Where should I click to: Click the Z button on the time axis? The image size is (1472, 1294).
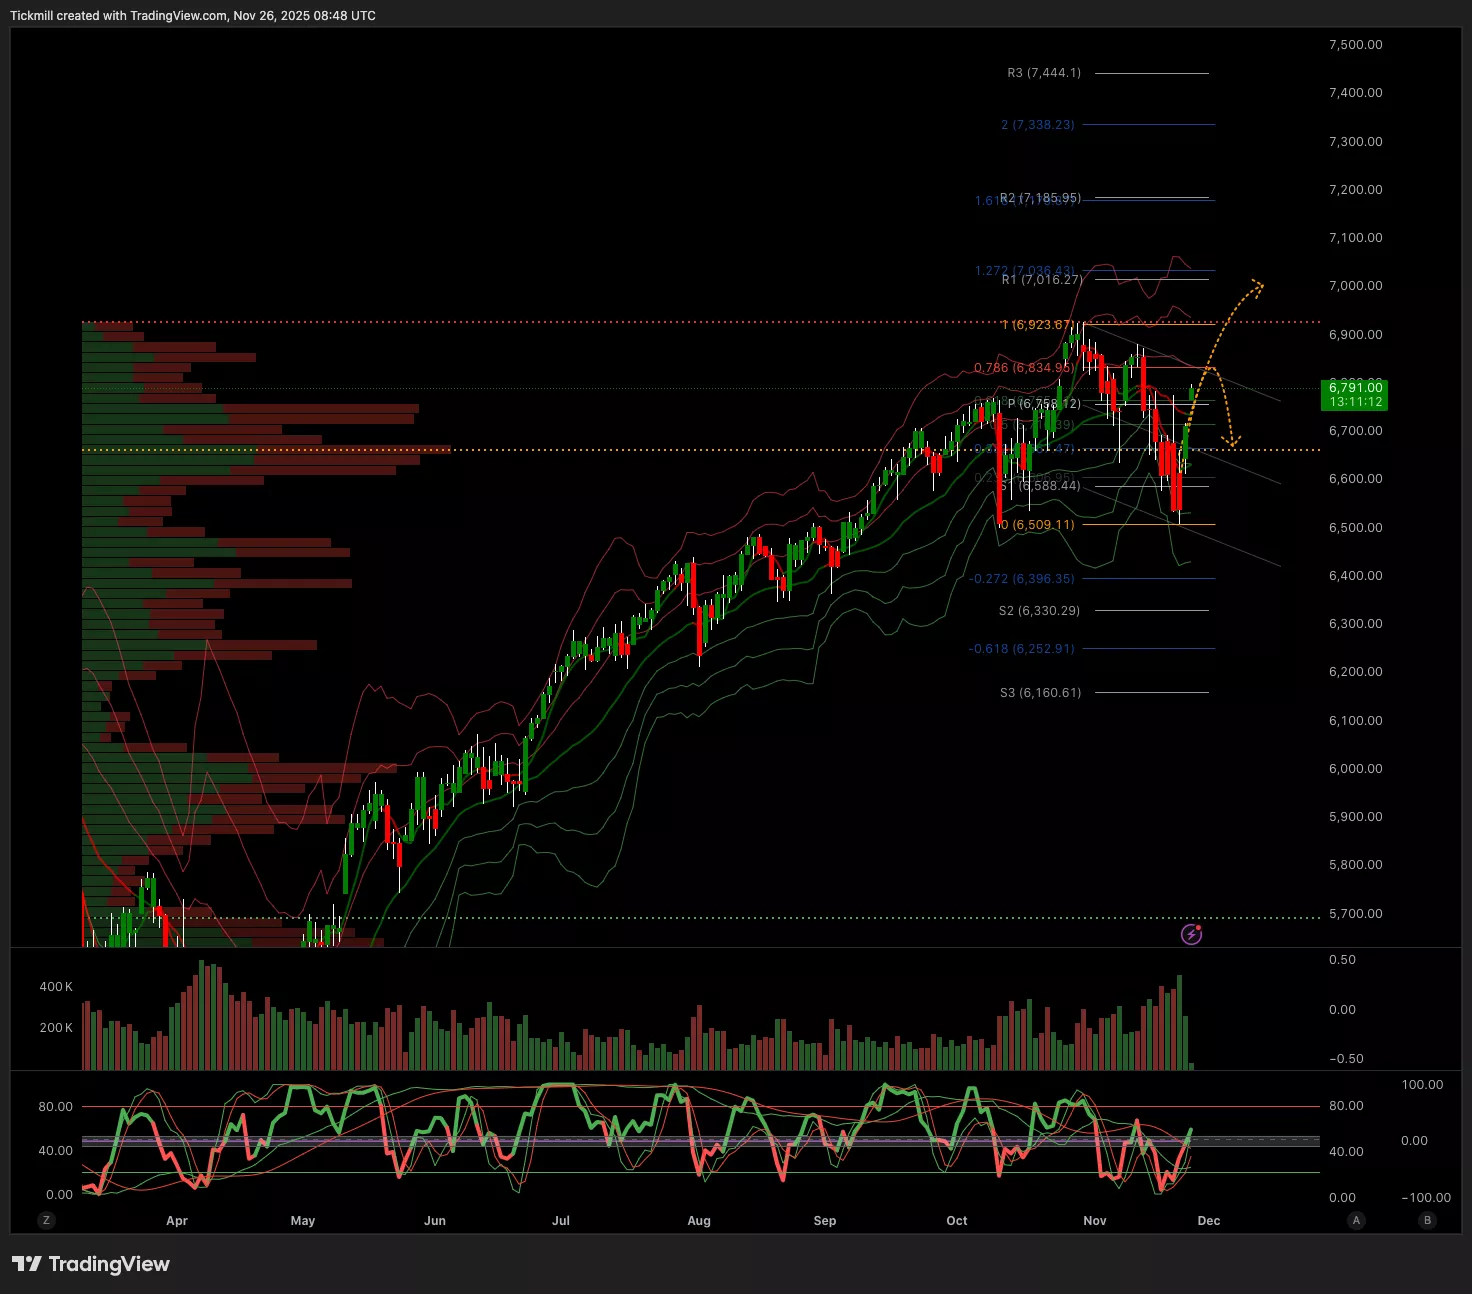[x=46, y=1220]
